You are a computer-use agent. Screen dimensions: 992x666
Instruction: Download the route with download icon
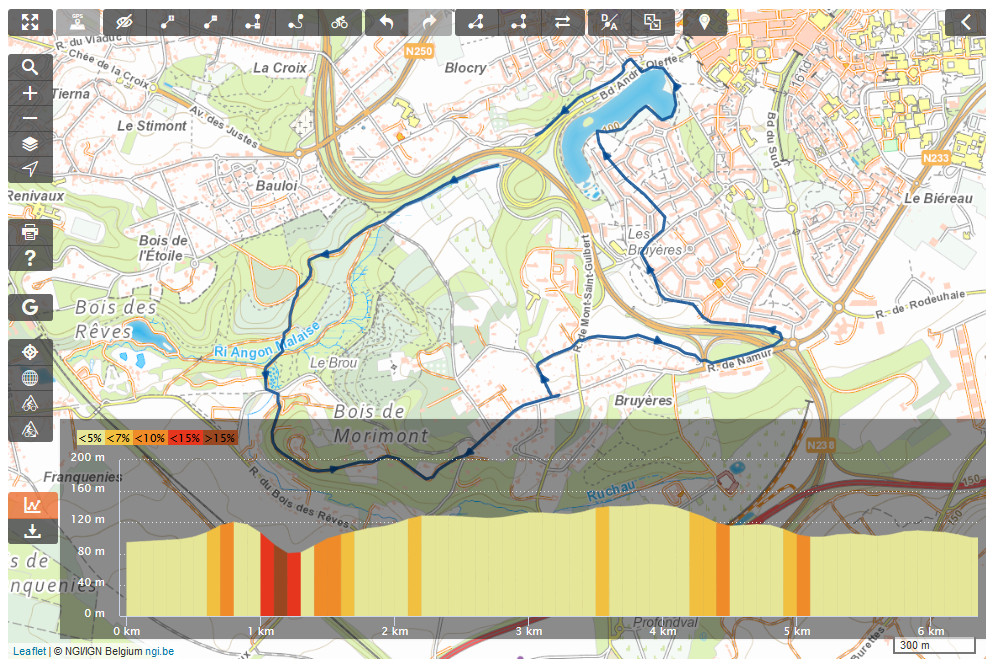(x=32, y=531)
